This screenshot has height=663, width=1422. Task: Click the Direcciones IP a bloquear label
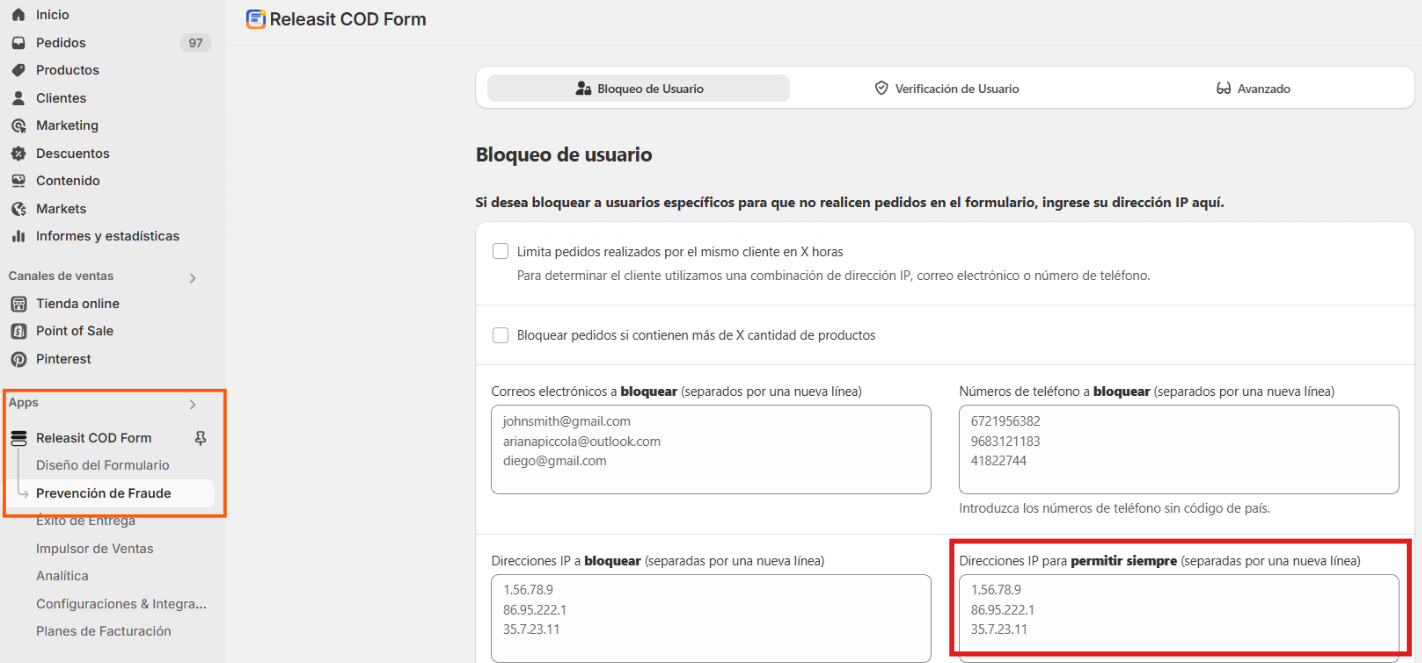(658, 561)
